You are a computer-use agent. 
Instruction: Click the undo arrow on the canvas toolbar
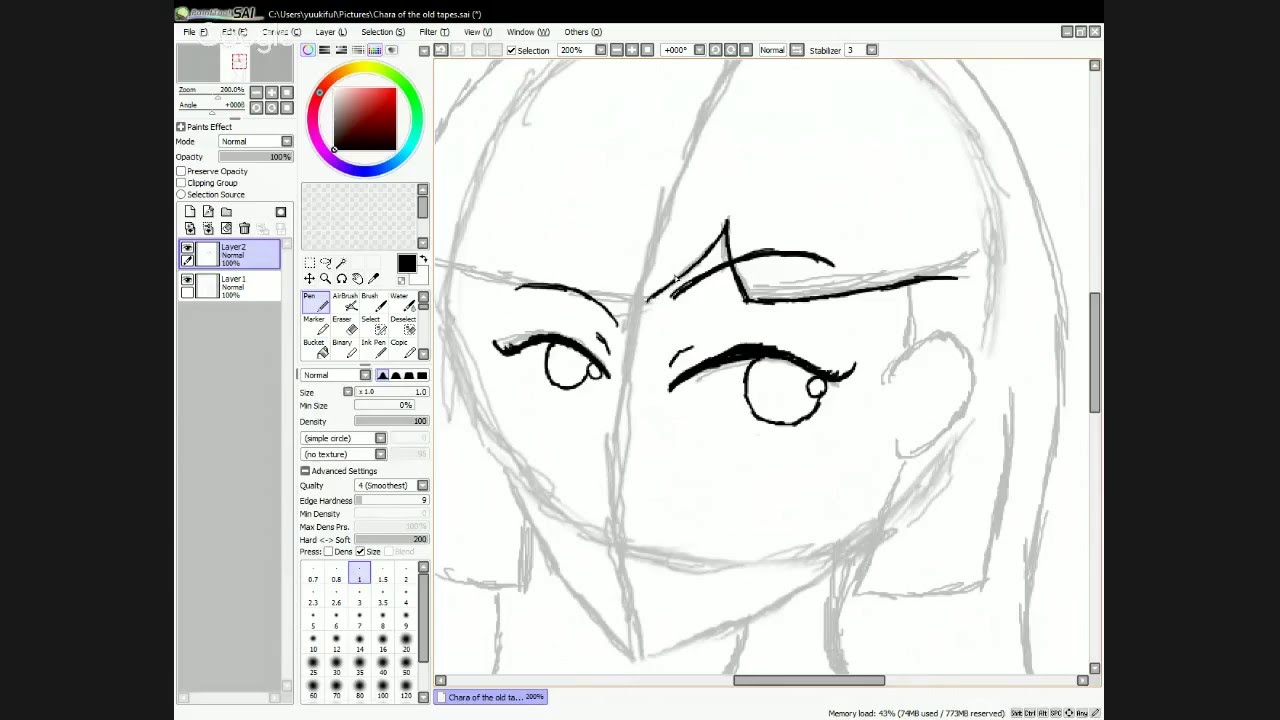(x=441, y=50)
